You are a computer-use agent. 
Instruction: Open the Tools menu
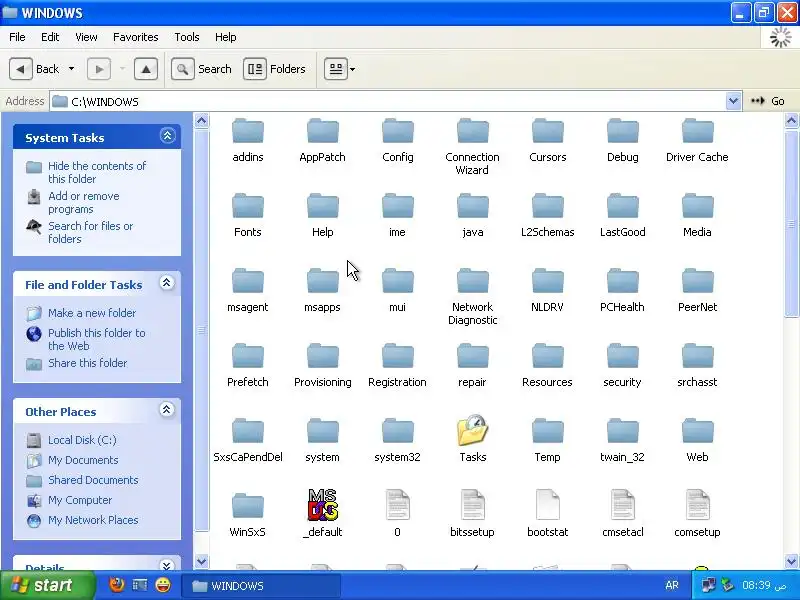click(x=187, y=37)
